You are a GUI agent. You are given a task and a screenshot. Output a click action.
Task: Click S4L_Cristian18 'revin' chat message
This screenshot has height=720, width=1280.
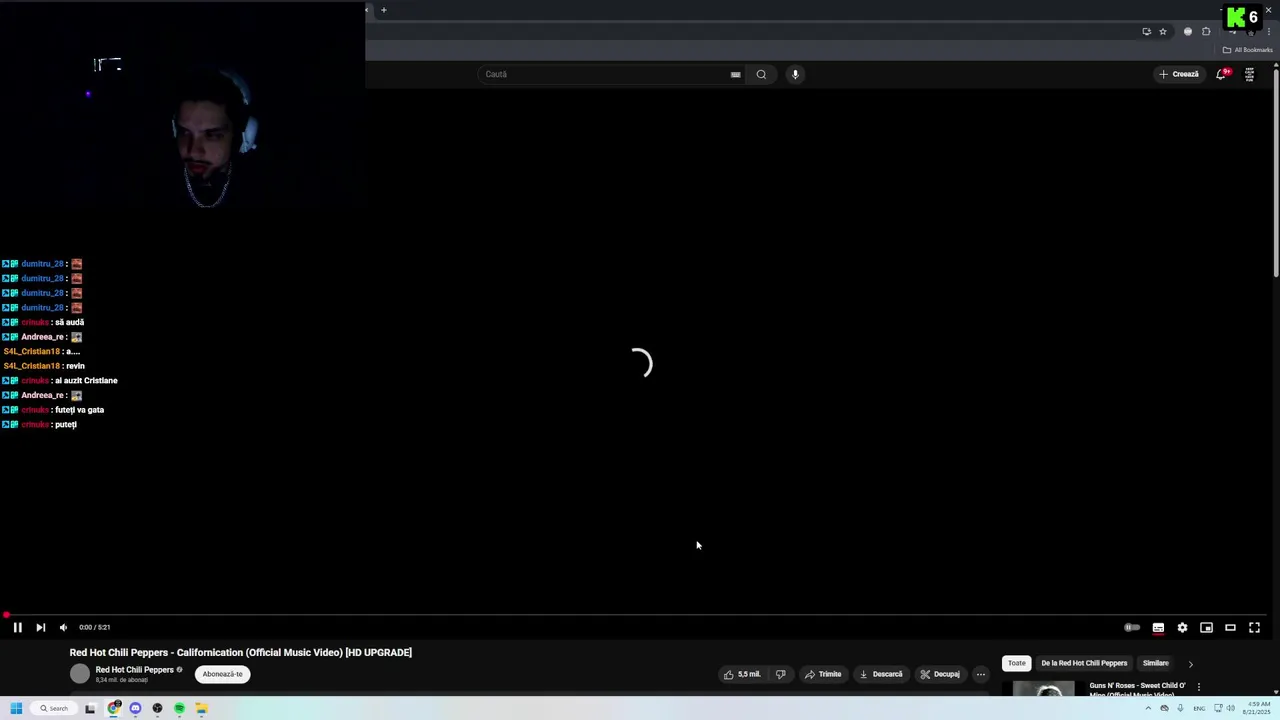(44, 366)
